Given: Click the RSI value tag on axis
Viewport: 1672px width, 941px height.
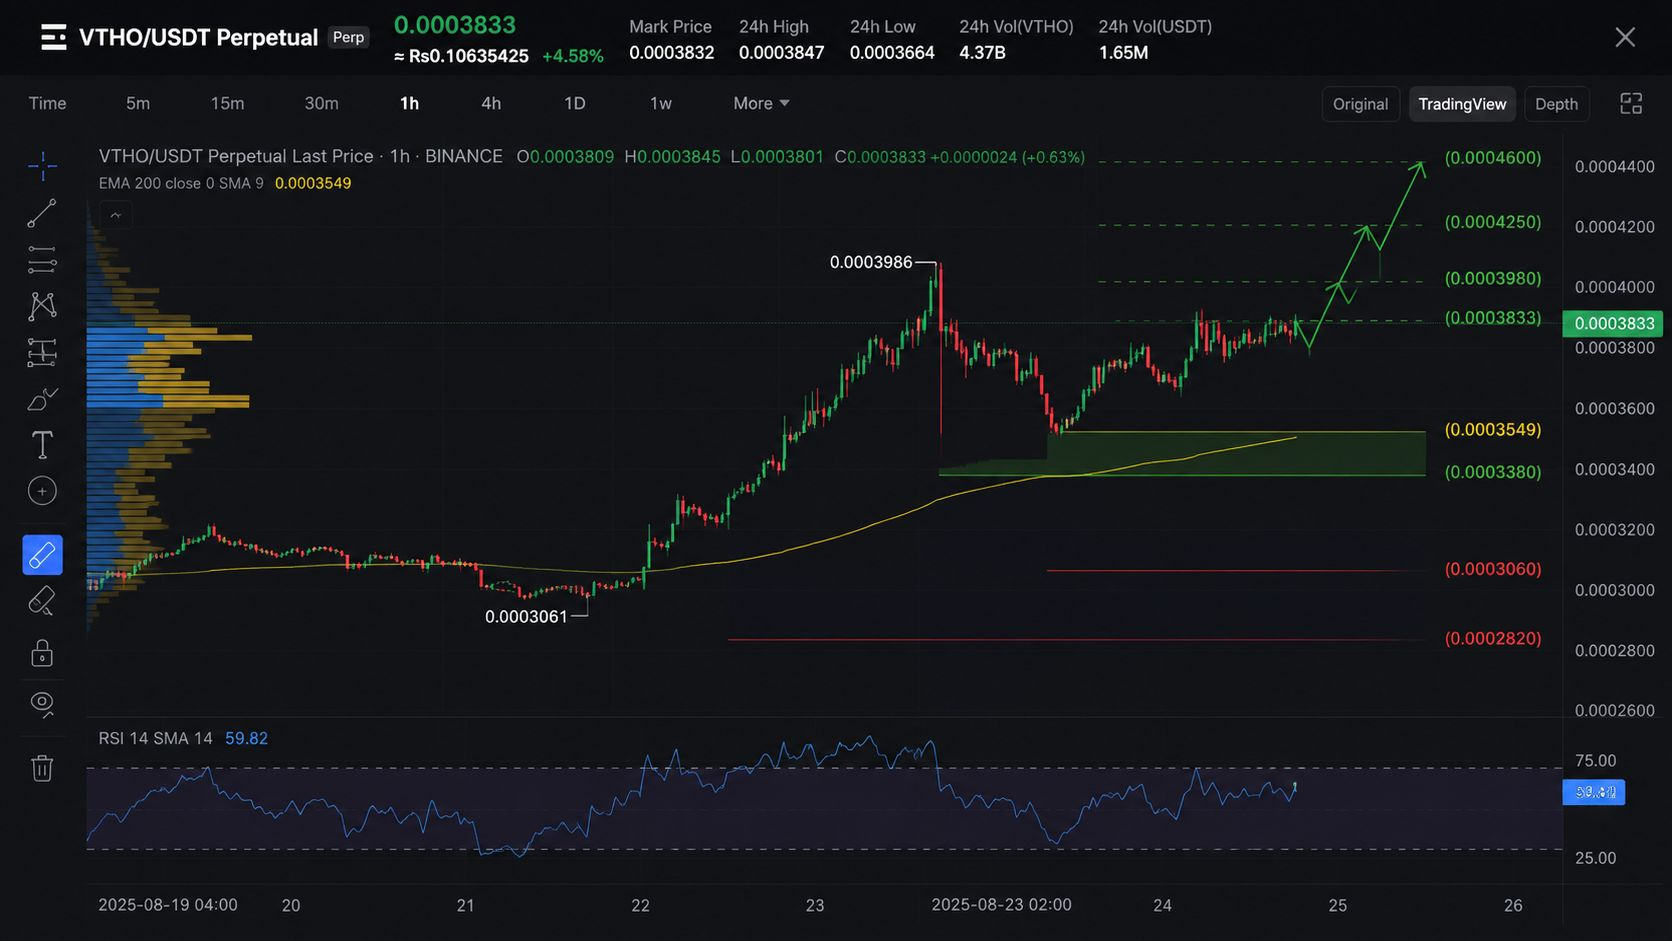Looking at the screenshot, I should point(1593,792).
